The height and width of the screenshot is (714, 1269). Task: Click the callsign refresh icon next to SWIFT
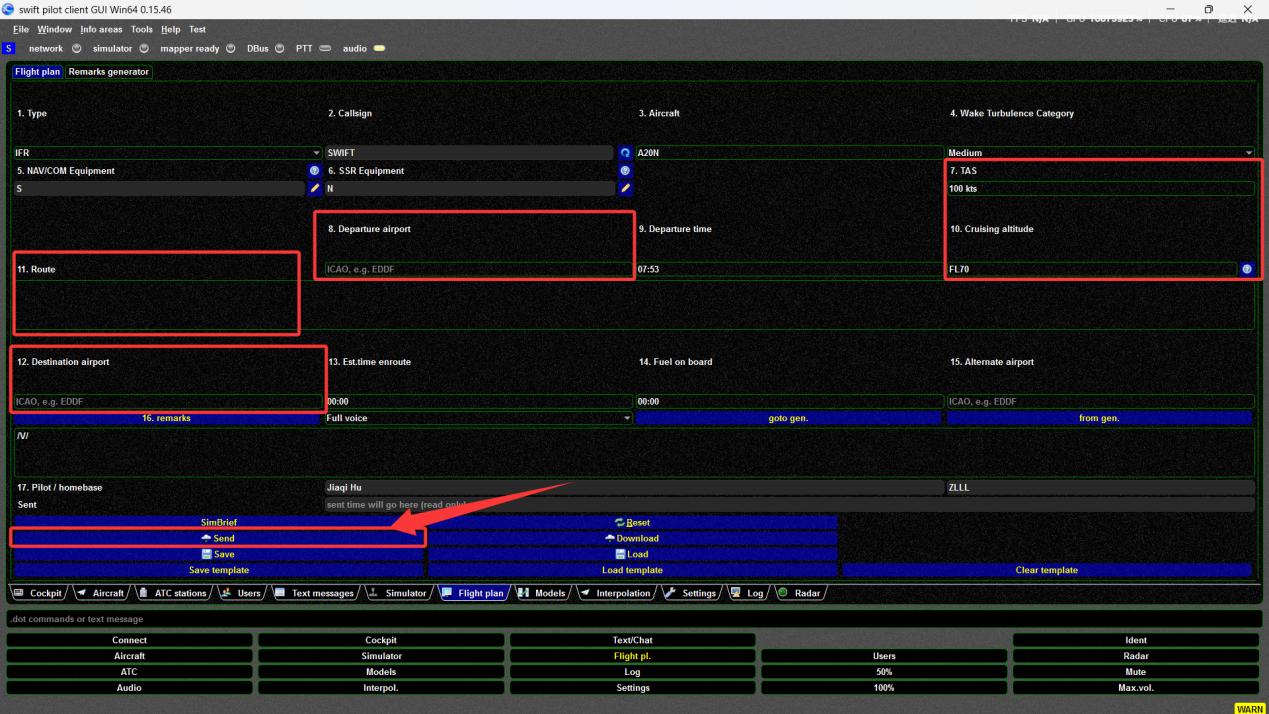point(626,153)
